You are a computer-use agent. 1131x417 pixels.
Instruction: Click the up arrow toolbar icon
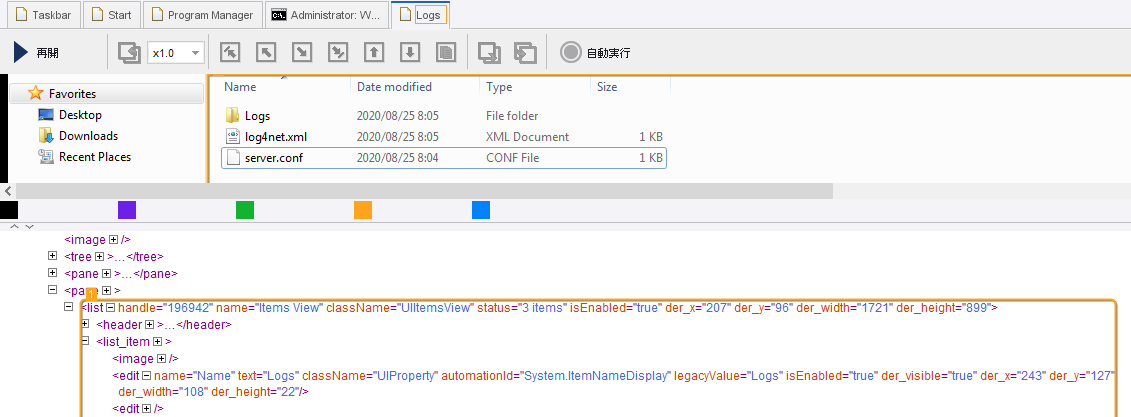(x=373, y=53)
